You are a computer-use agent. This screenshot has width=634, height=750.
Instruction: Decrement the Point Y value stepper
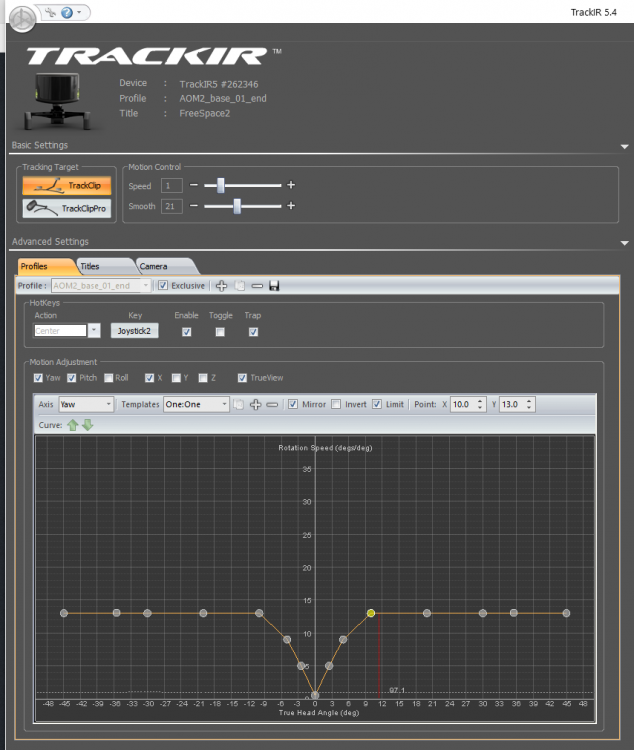point(529,408)
